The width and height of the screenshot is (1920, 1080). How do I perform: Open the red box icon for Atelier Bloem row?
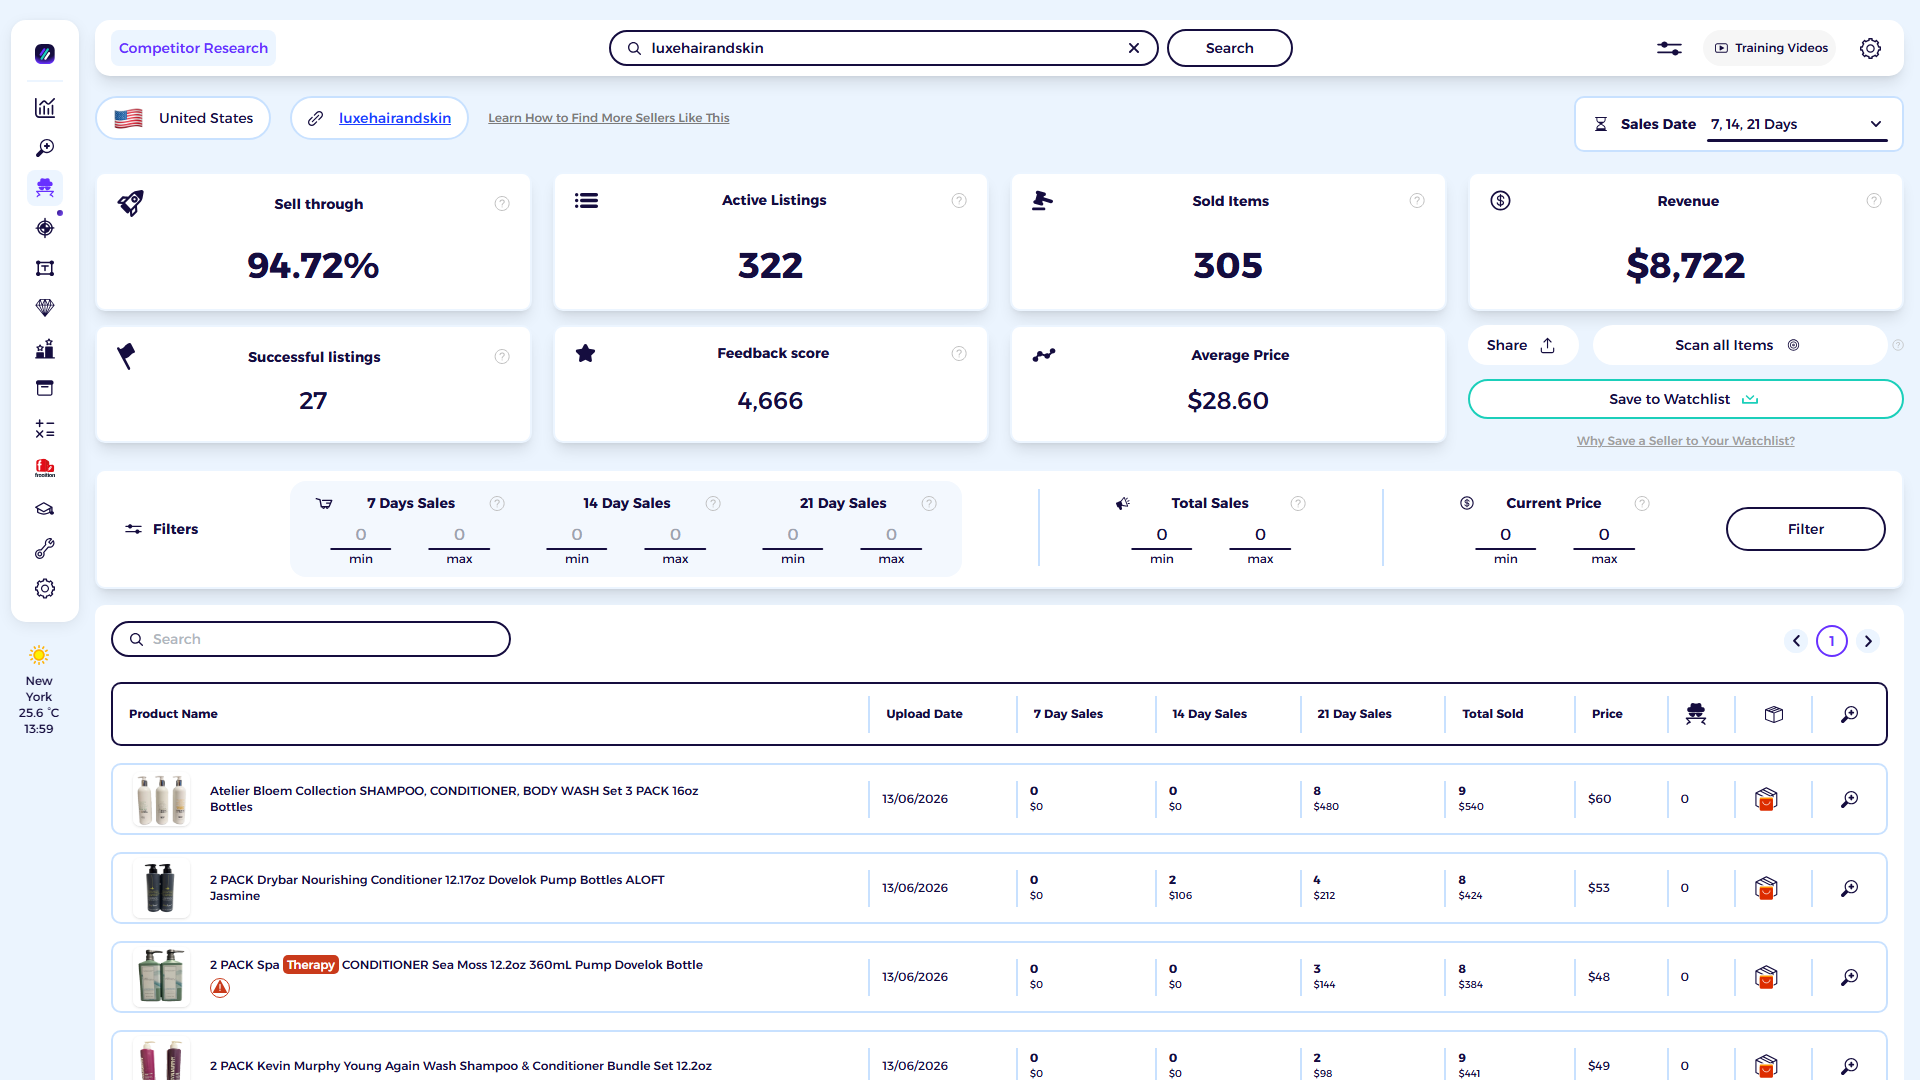click(1766, 799)
